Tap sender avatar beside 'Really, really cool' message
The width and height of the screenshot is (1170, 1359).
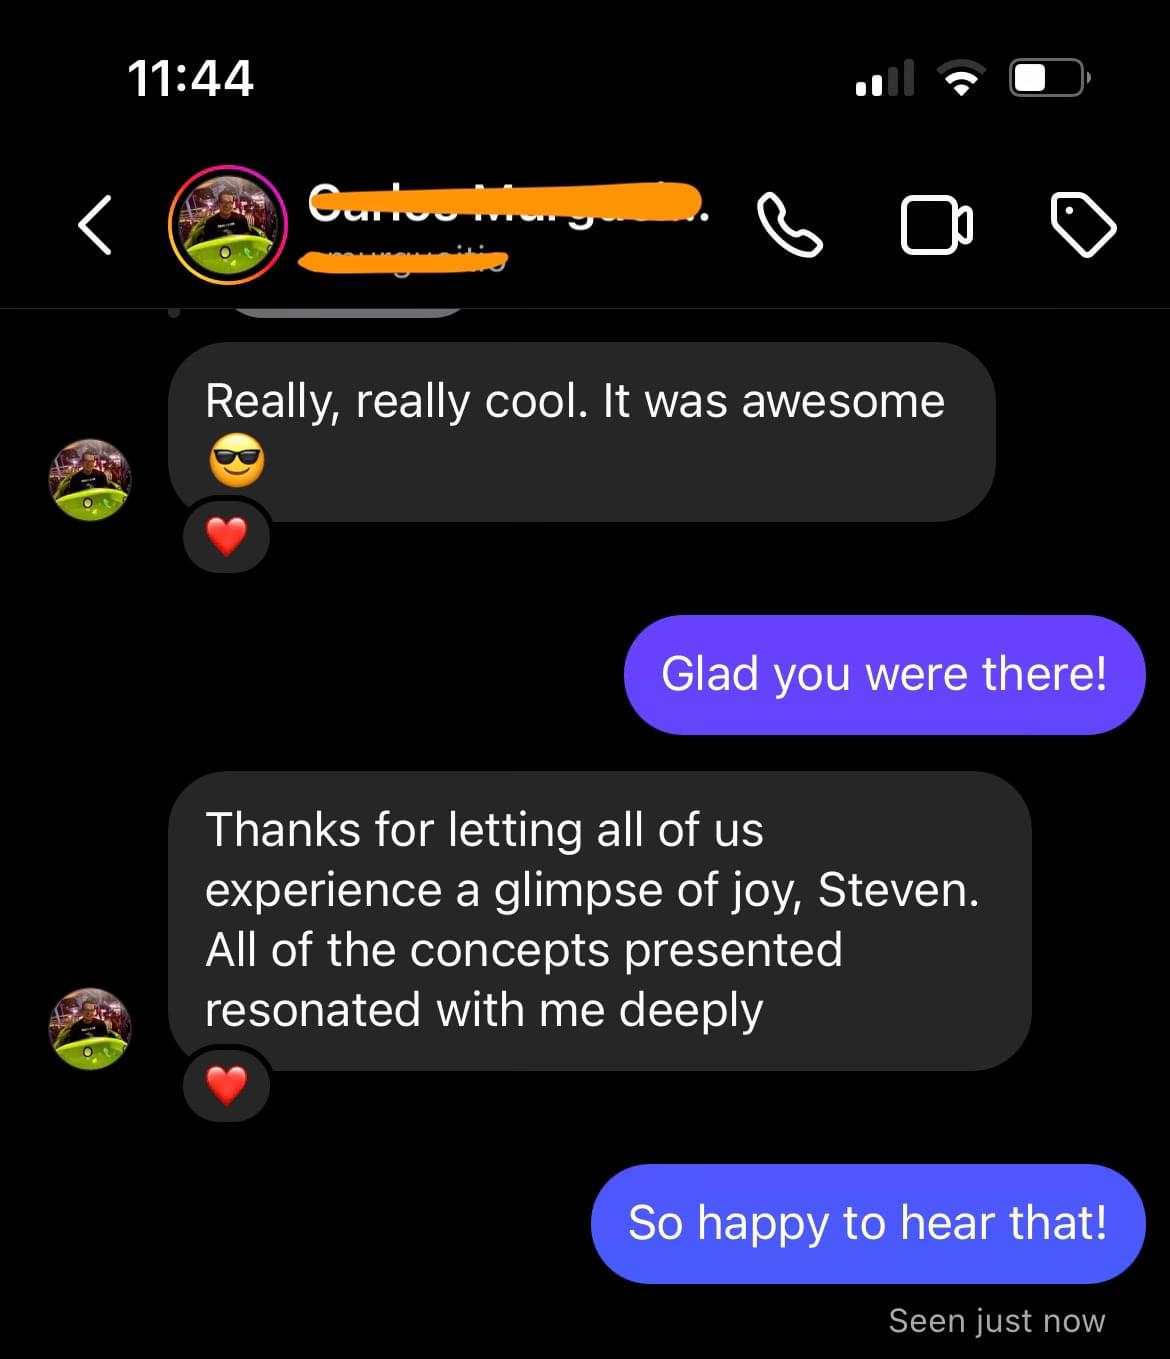tap(90, 479)
